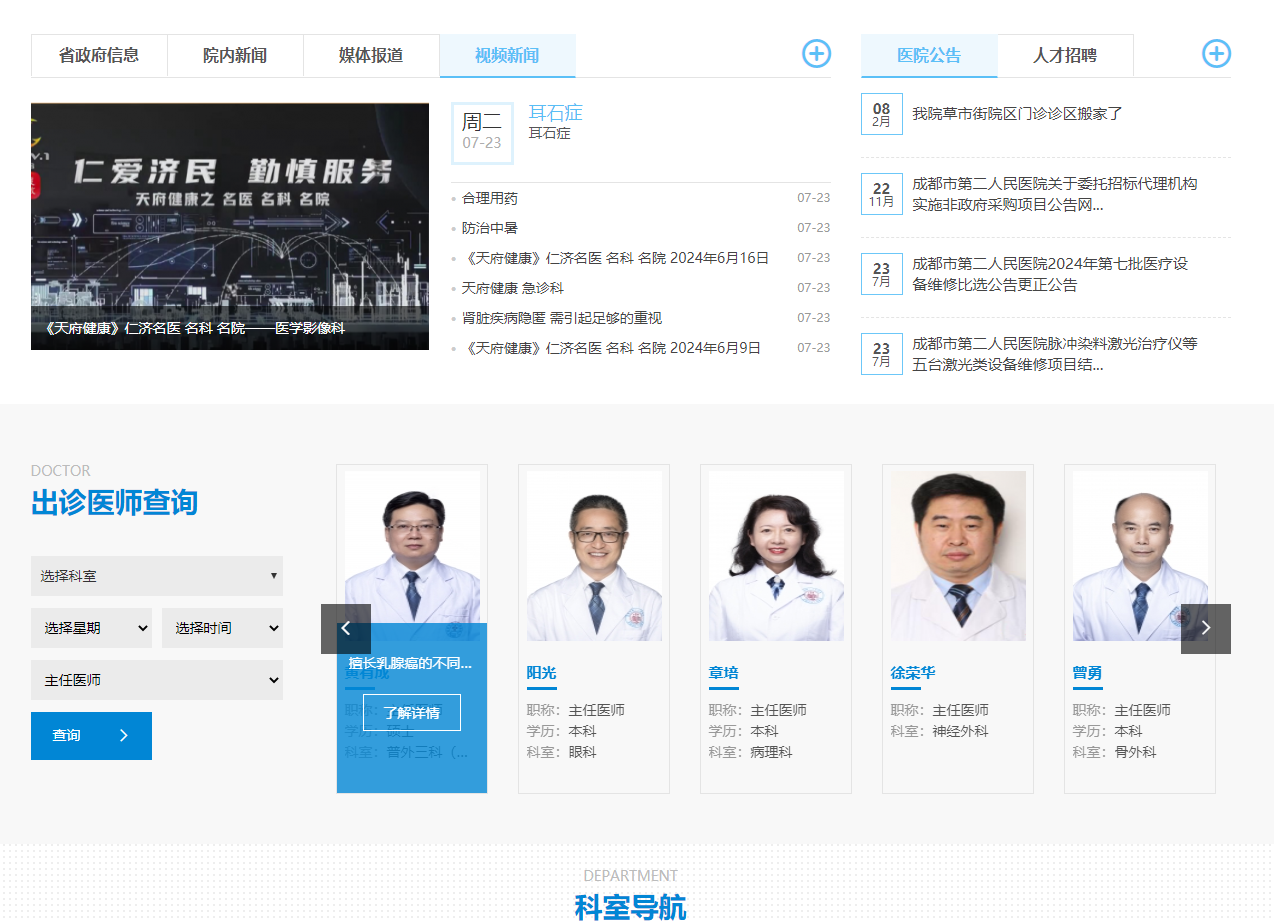
Task: Open doctor 章培's photo card
Action: click(776, 556)
